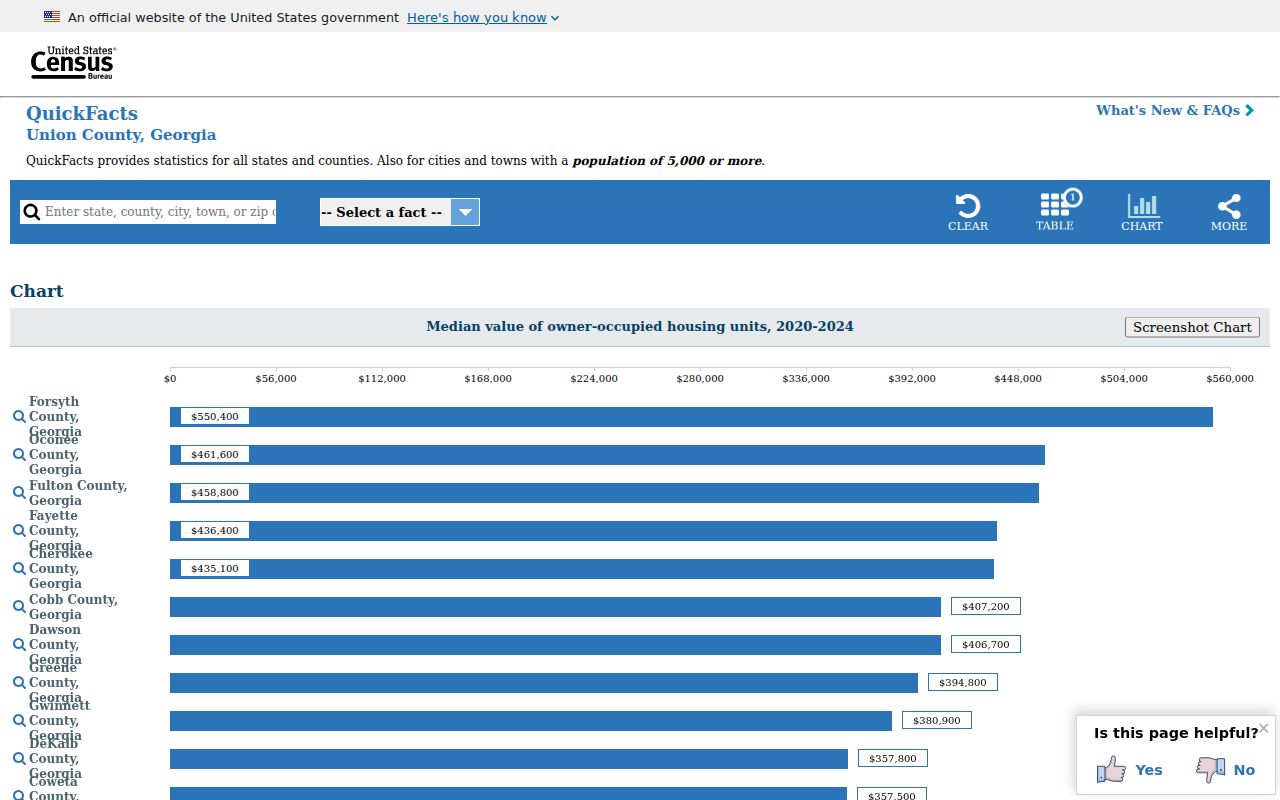
Task: Click the magnifier beside Greene County
Action: pyautogui.click(x=19, y=683)
